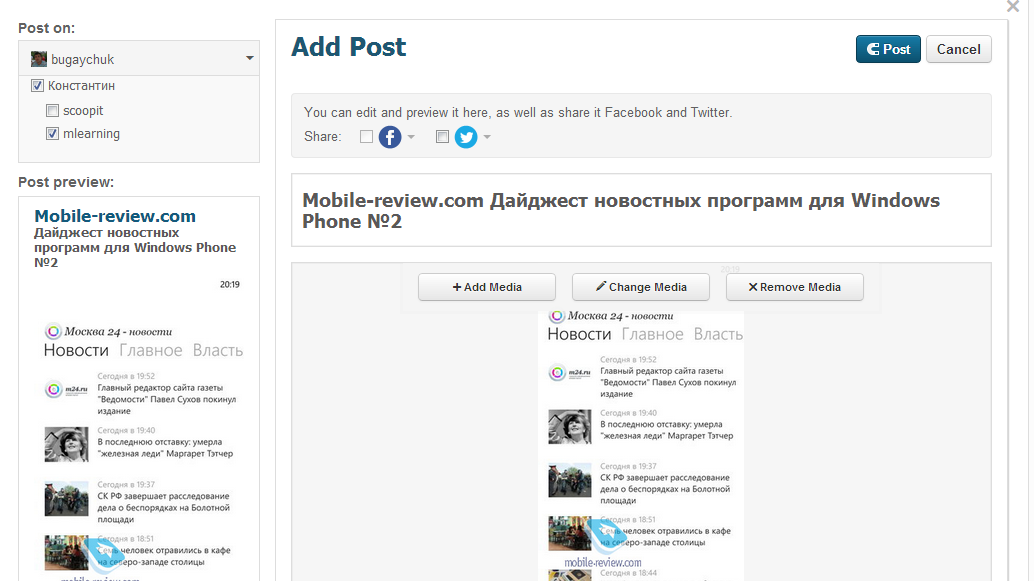Viewport: 1034px width, 581px height.
Task: Toggle the Константин checkbox
Action: click(x=38, y=86)
